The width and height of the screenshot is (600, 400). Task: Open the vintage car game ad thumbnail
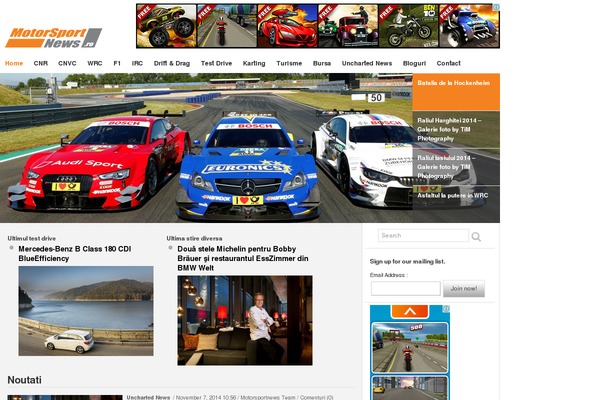(x=348, y=26)
